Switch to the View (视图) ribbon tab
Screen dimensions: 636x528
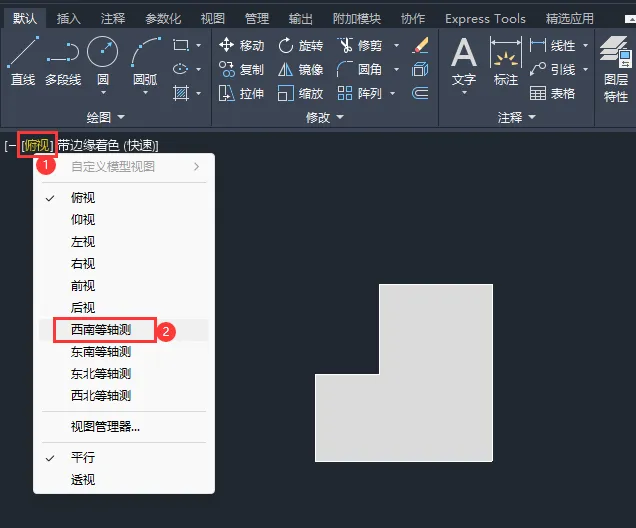coord(213,19)
